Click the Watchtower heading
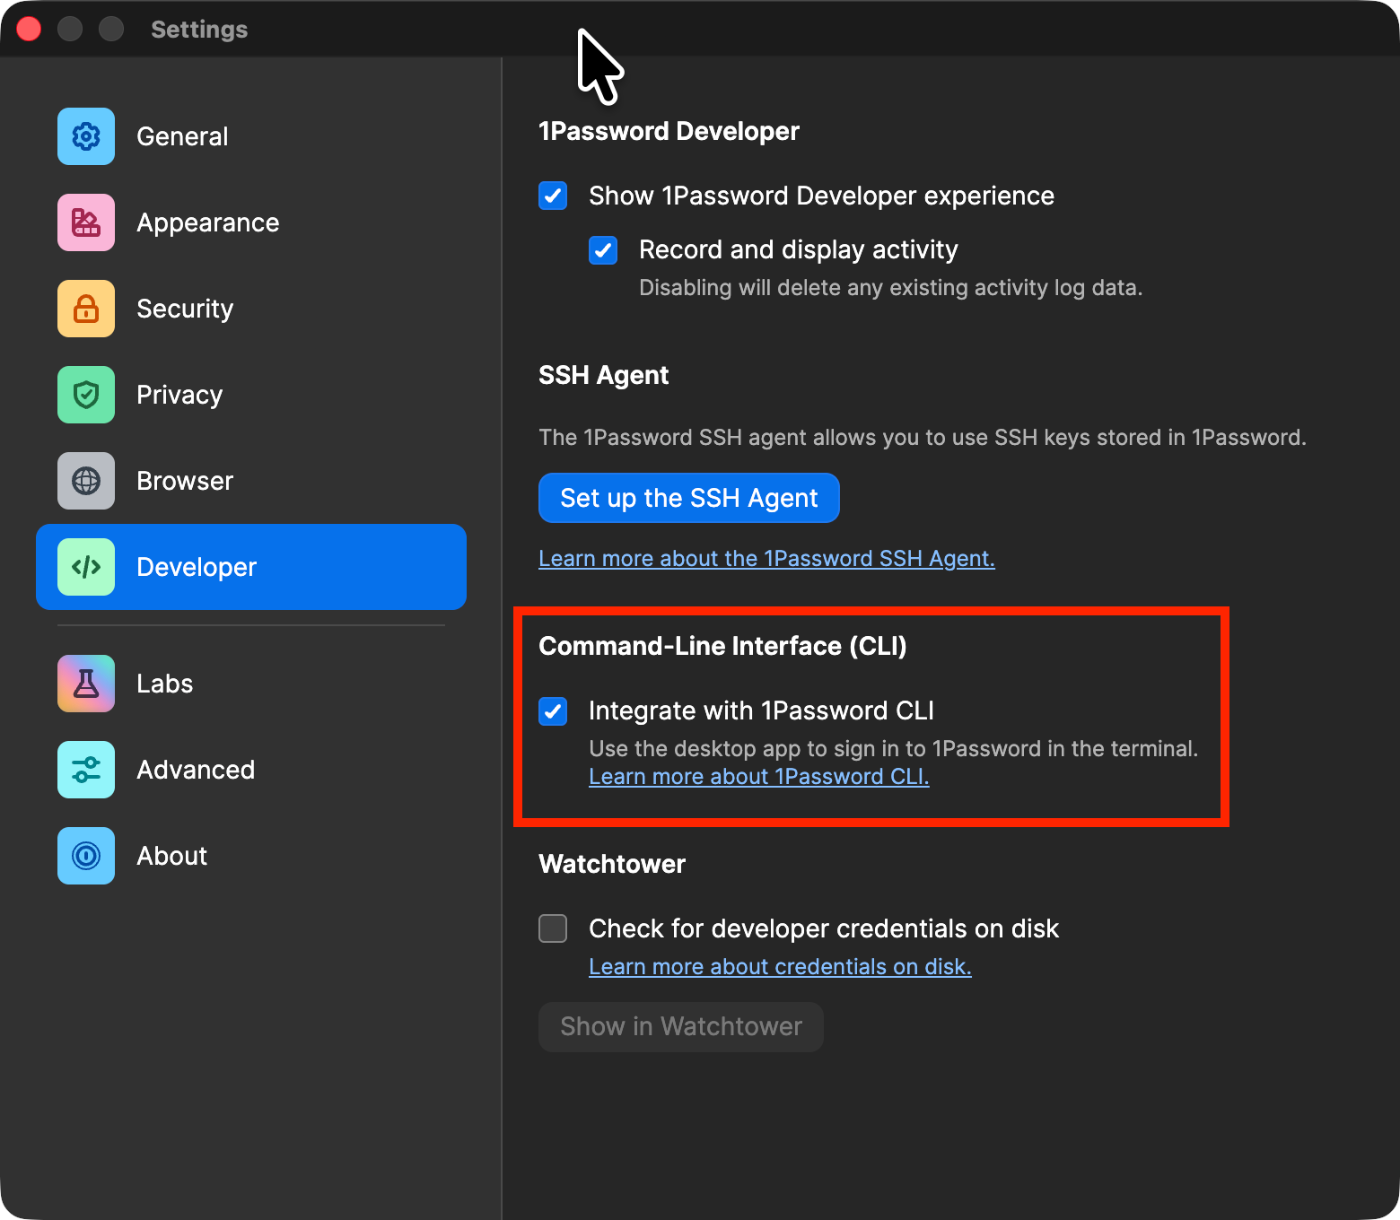The width and height of the screenshot is (1400, 1220). [612, 864]
